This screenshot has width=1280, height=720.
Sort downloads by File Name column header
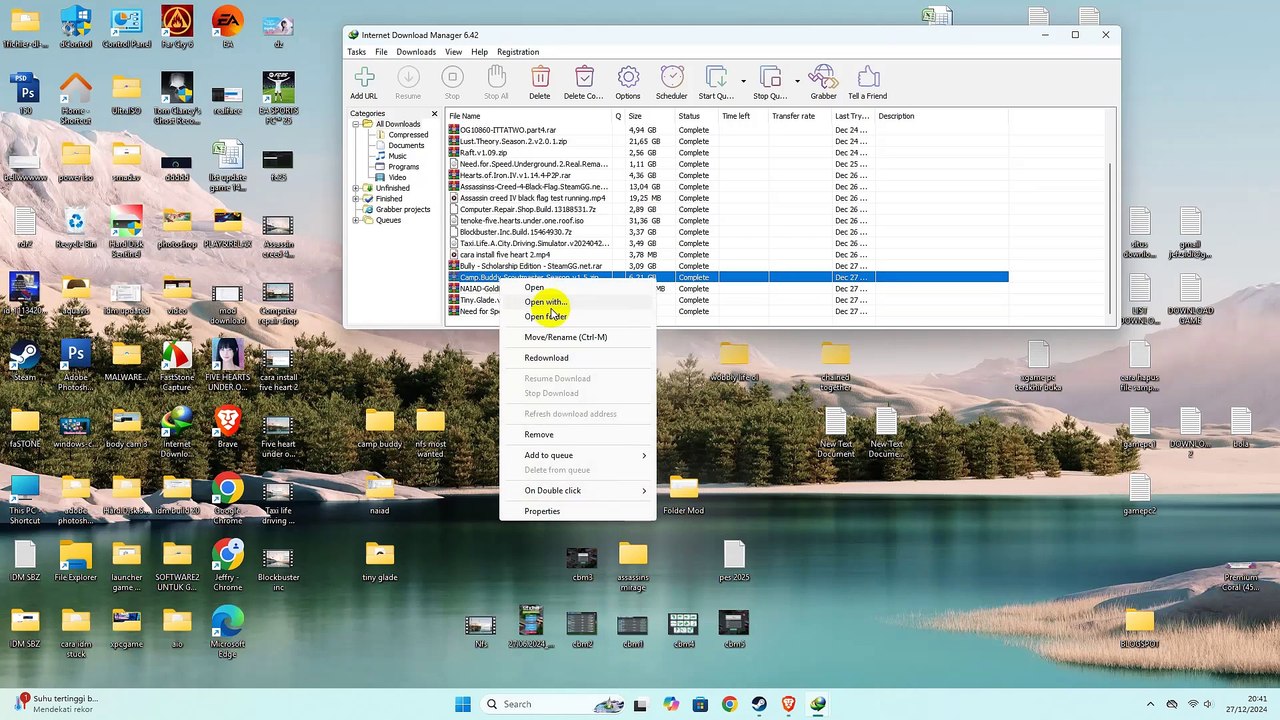click(528, 116)
